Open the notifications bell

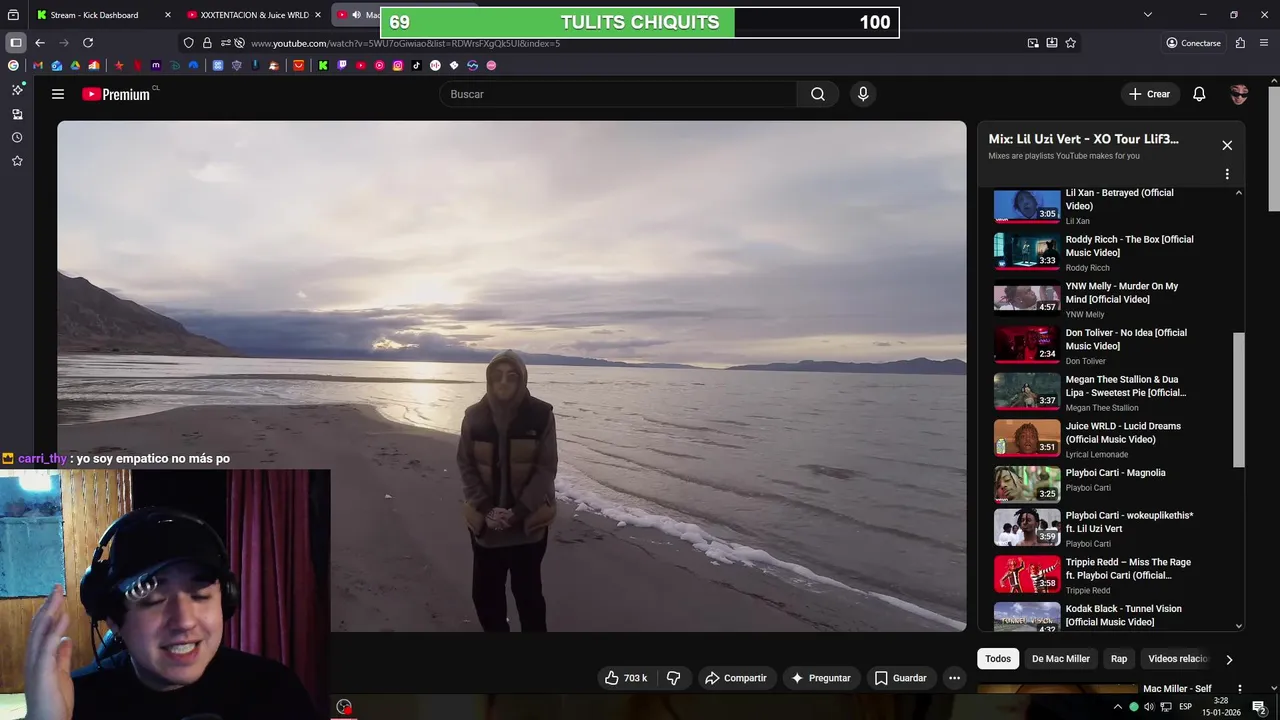click(1199, 94)
